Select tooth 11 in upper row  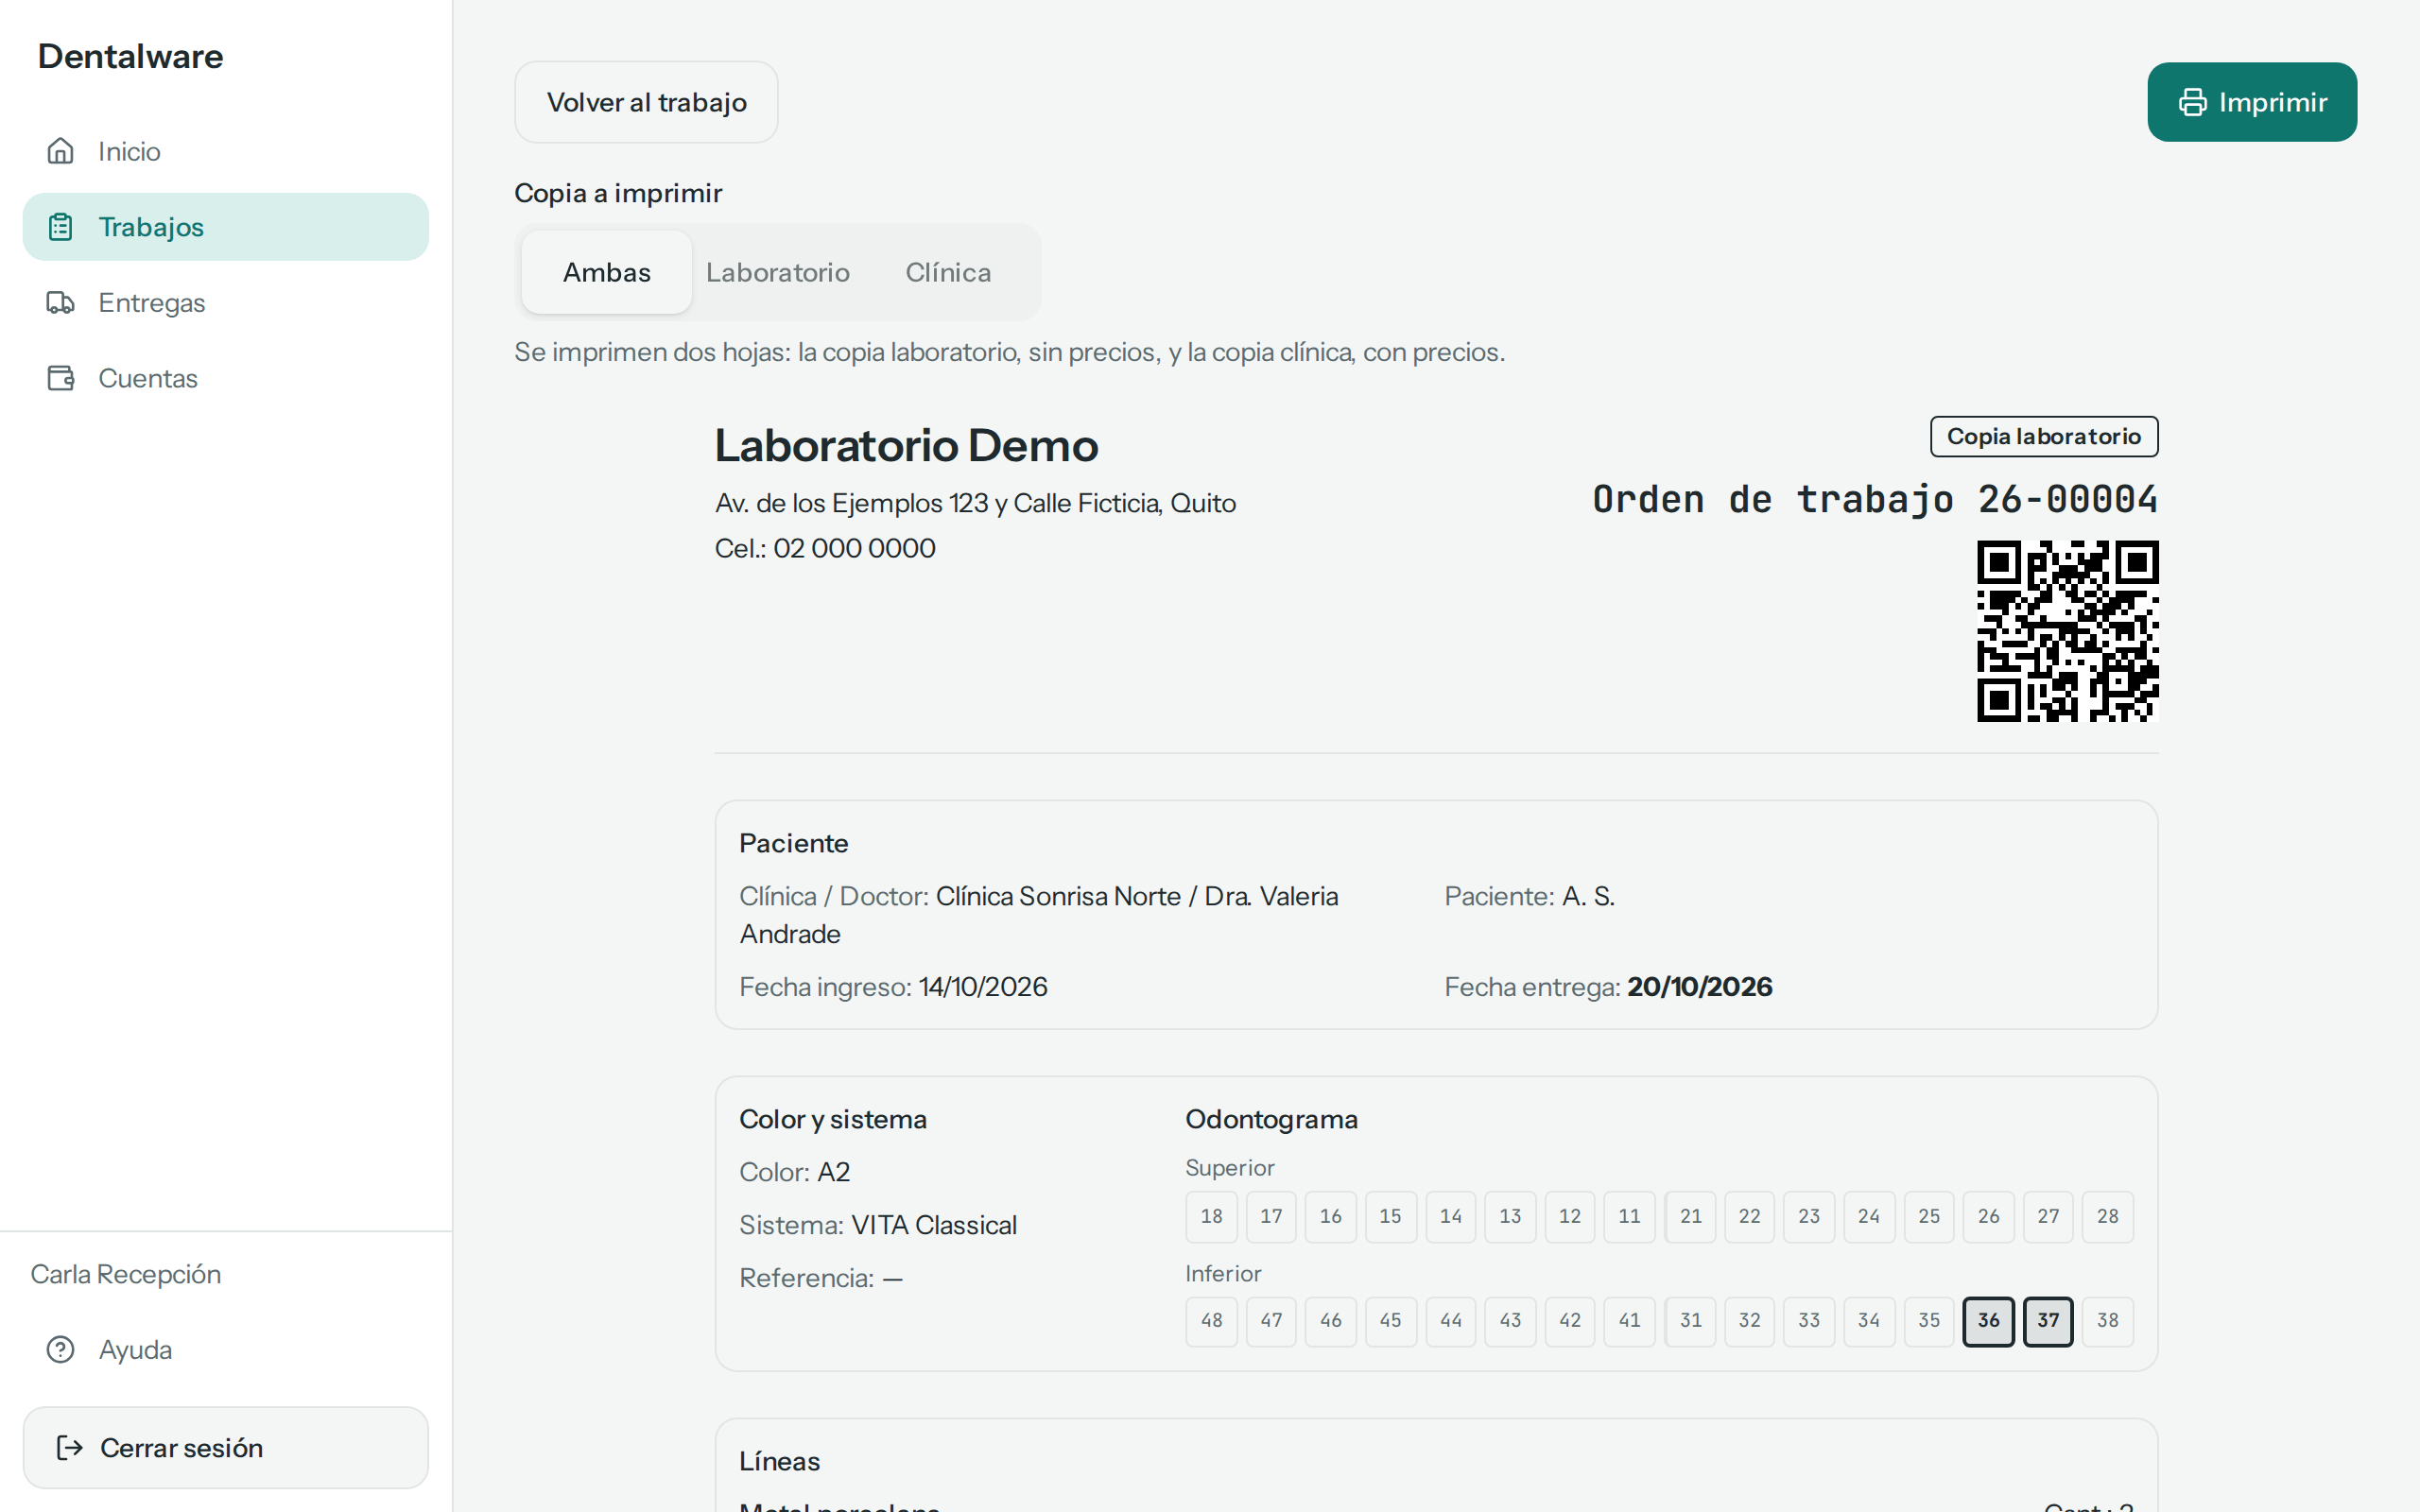[1629, 1217]
